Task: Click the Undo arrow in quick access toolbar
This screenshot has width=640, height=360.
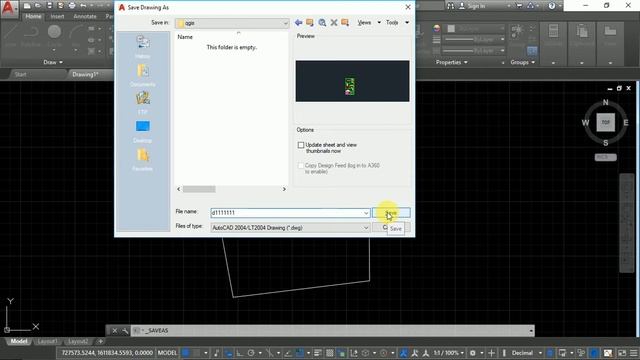Action: coord(83,6)
